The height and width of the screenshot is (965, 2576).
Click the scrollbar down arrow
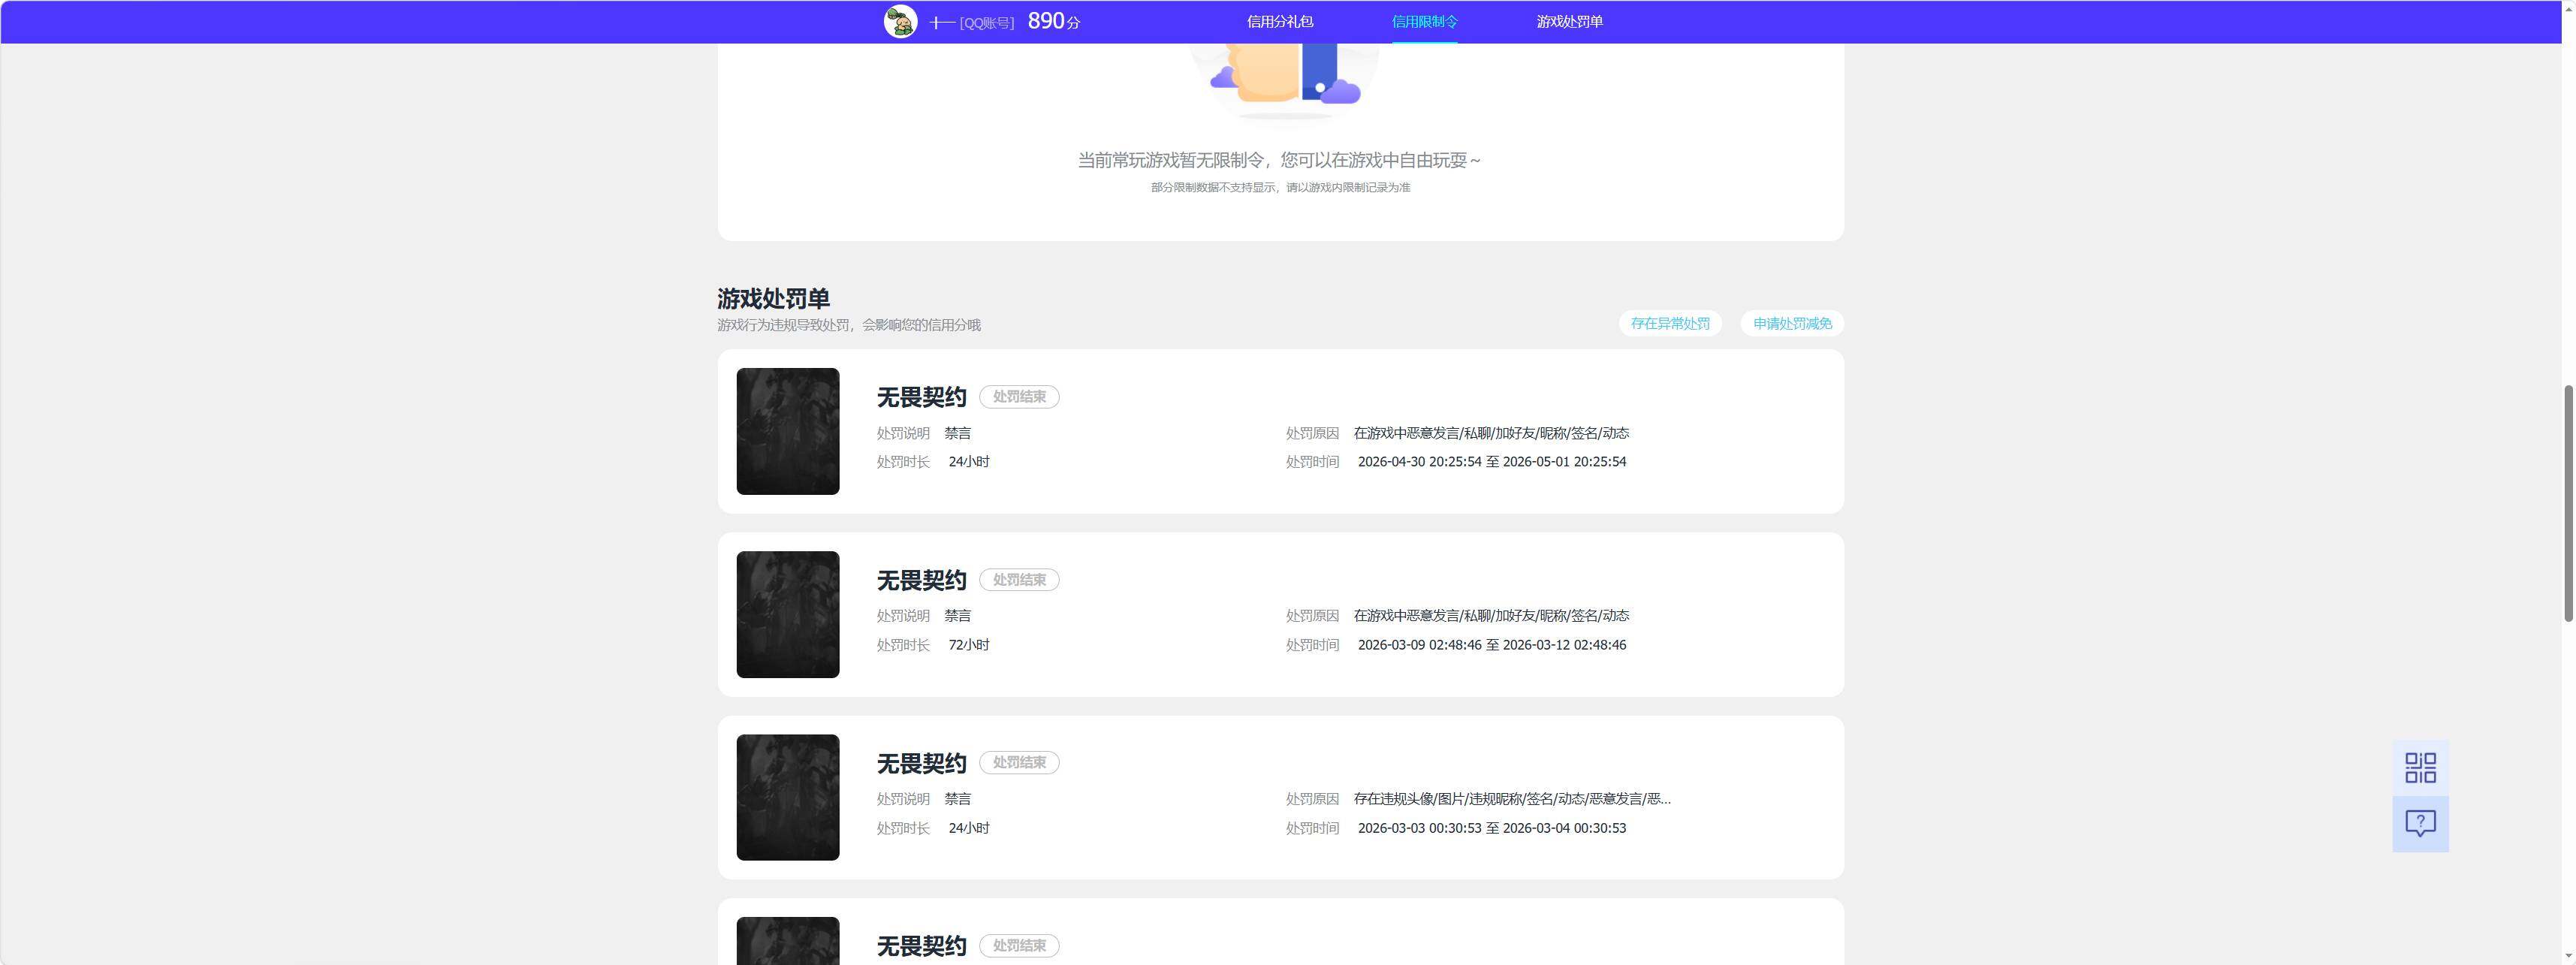2567,957
